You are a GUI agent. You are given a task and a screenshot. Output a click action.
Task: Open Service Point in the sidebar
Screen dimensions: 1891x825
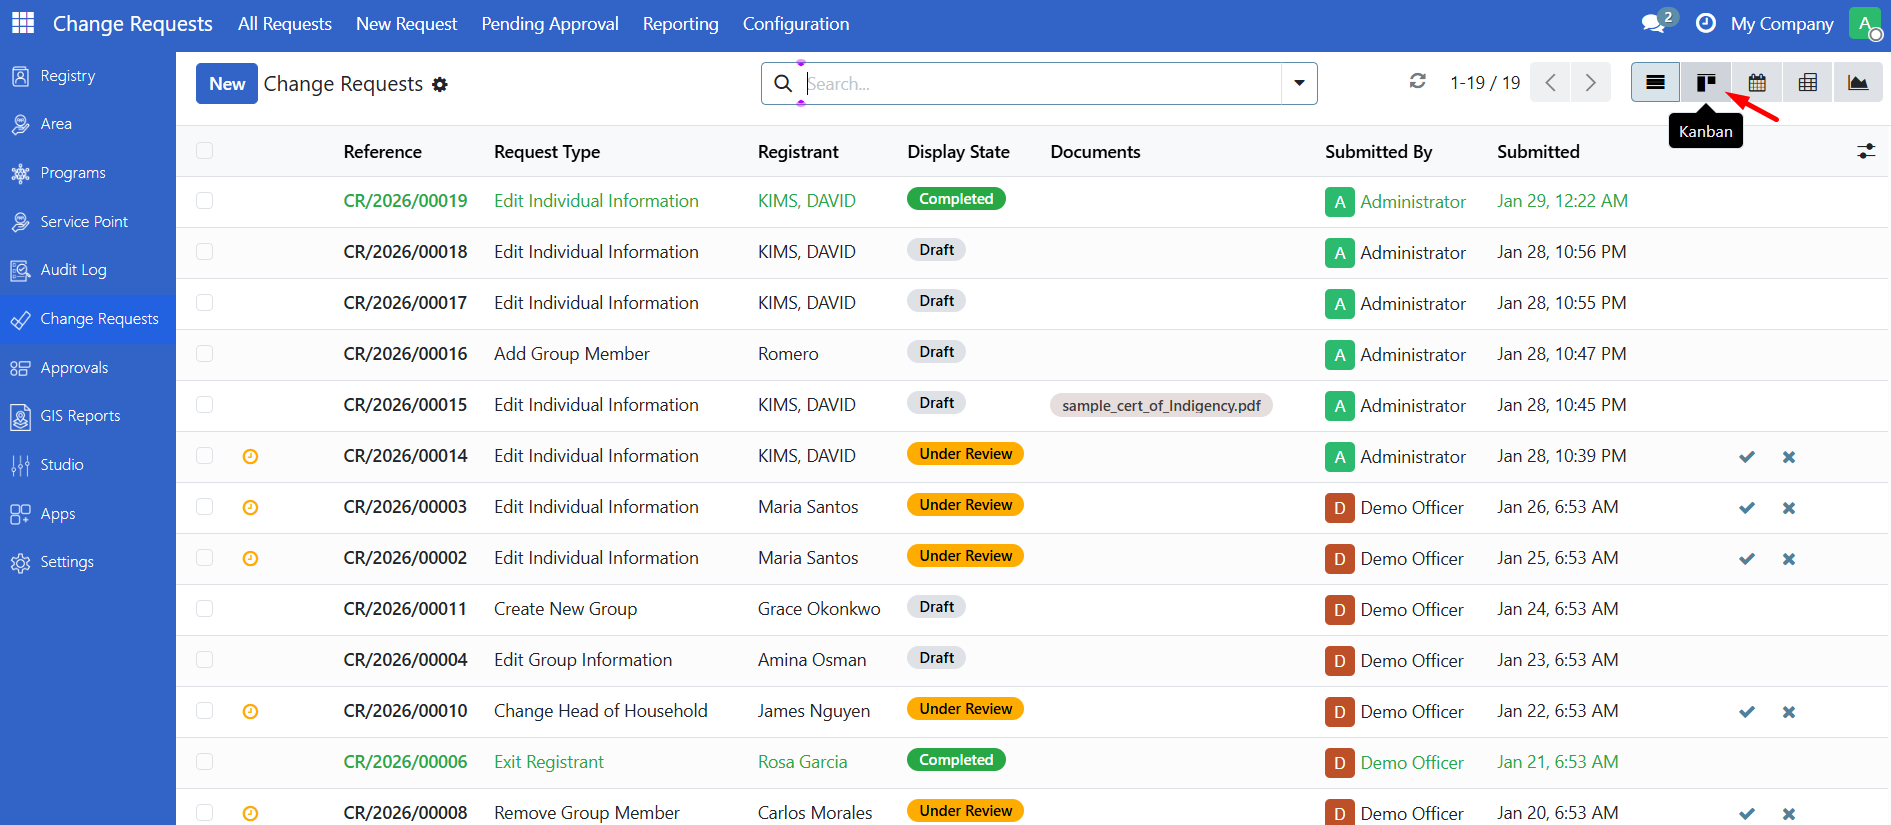click(88, 222)
